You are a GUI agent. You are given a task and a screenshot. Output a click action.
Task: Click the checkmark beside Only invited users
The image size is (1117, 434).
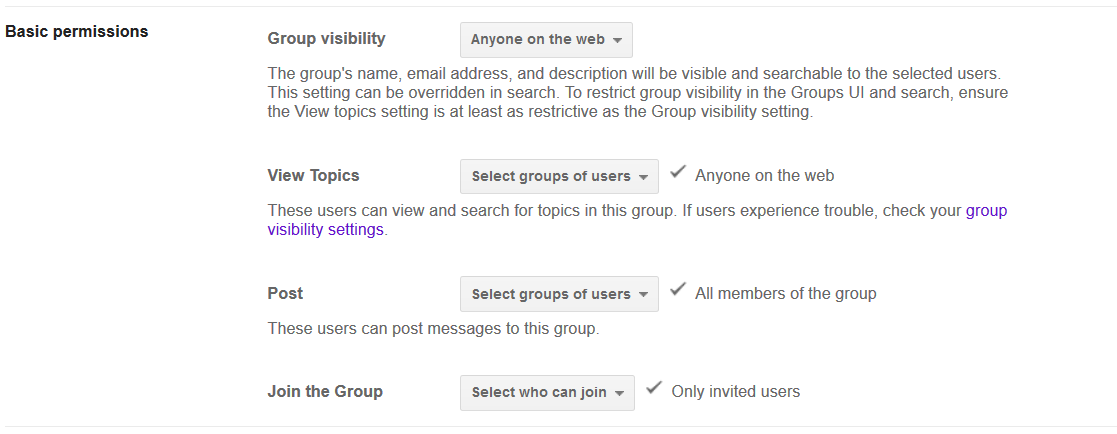654,389
